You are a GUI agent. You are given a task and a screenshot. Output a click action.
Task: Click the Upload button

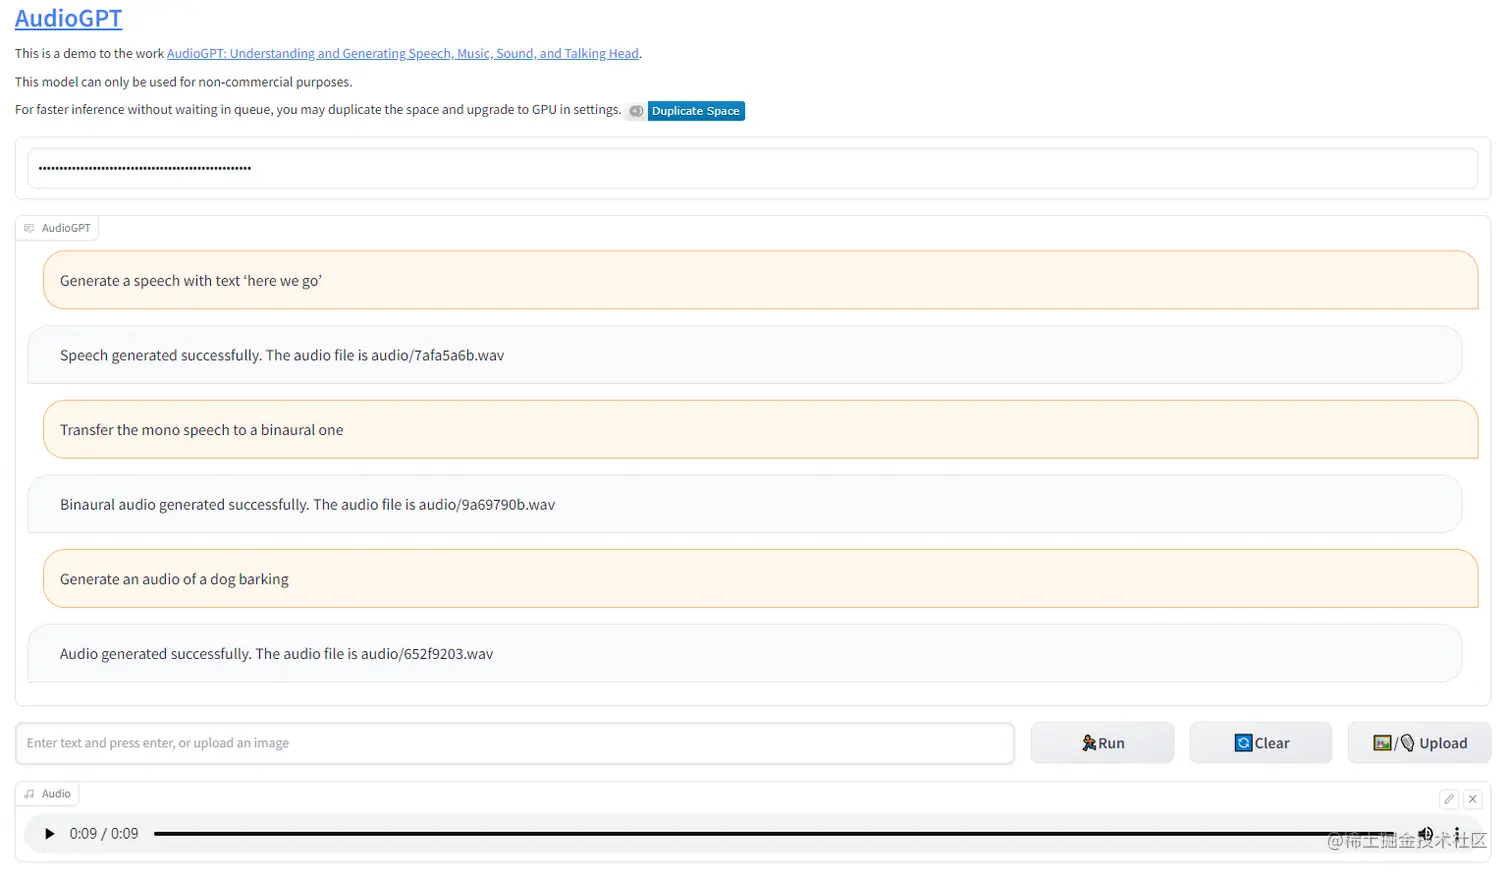click(x=1419, y=743)
